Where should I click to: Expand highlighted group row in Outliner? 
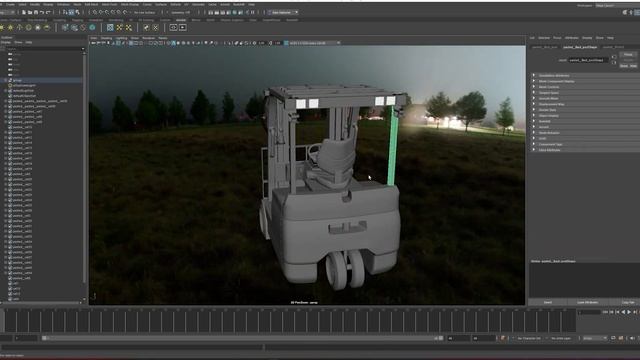[x=5, y=80]
